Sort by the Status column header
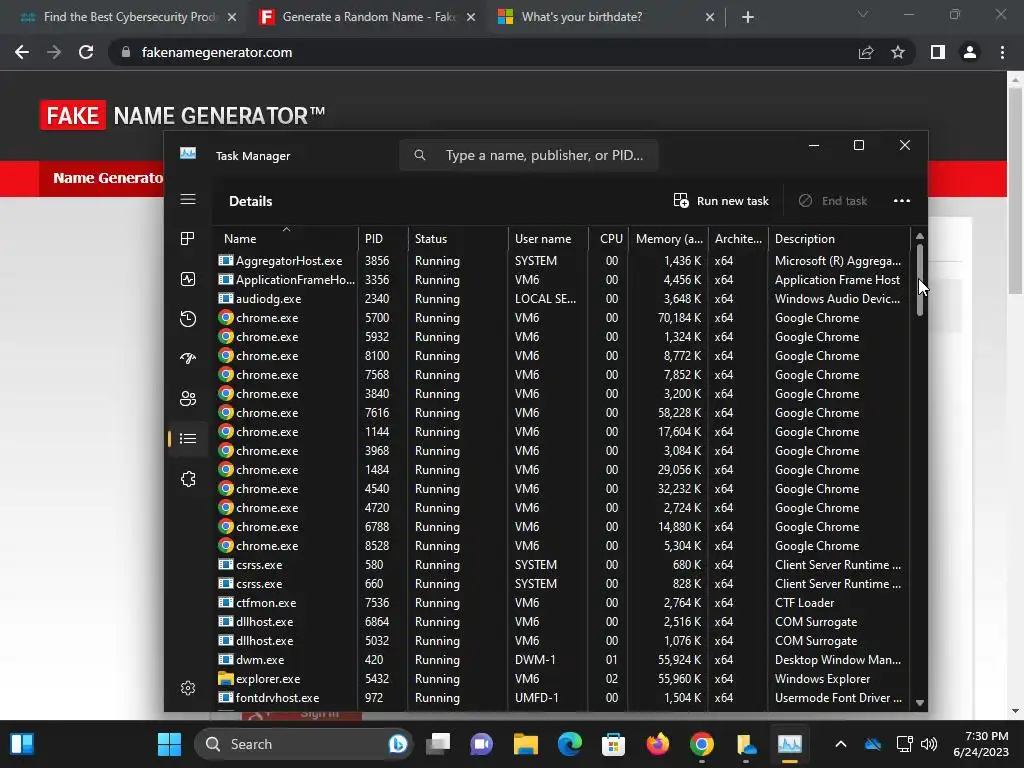1024x768 pixels. (x=458, y=238)
